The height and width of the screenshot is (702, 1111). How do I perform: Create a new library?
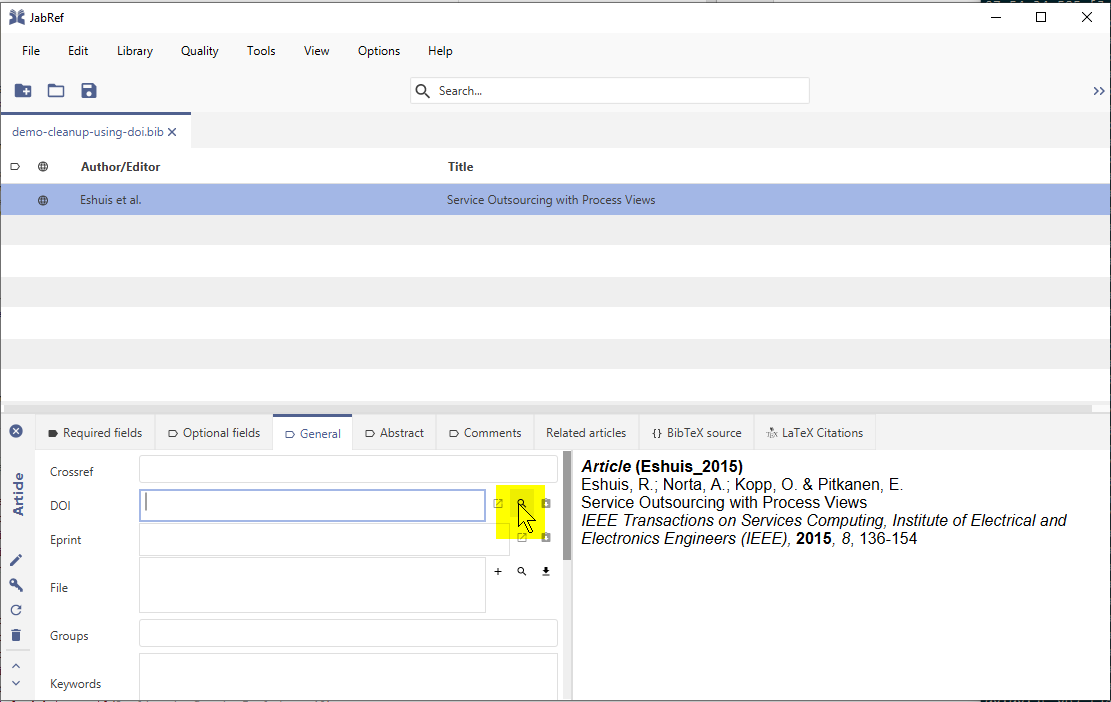(x=22, y=90)
